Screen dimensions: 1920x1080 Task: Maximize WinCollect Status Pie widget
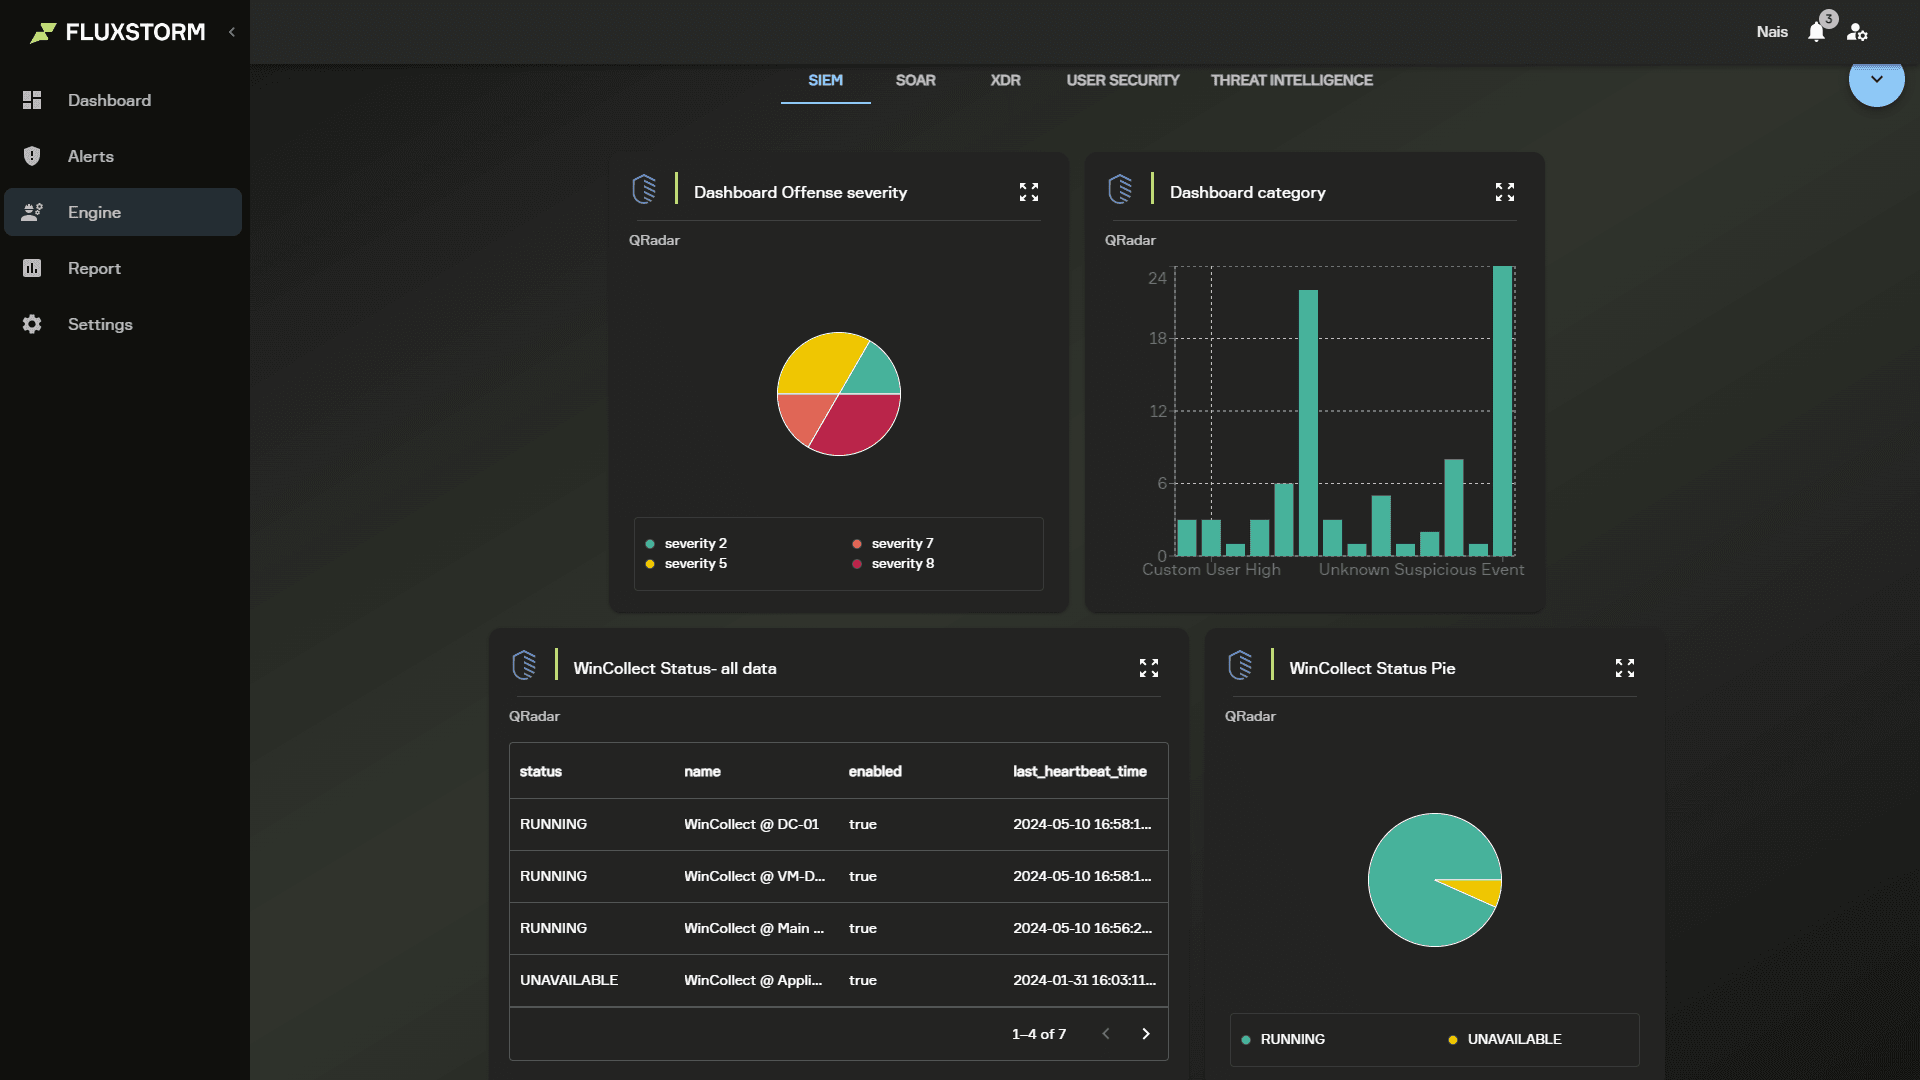tap(1625, 668)
